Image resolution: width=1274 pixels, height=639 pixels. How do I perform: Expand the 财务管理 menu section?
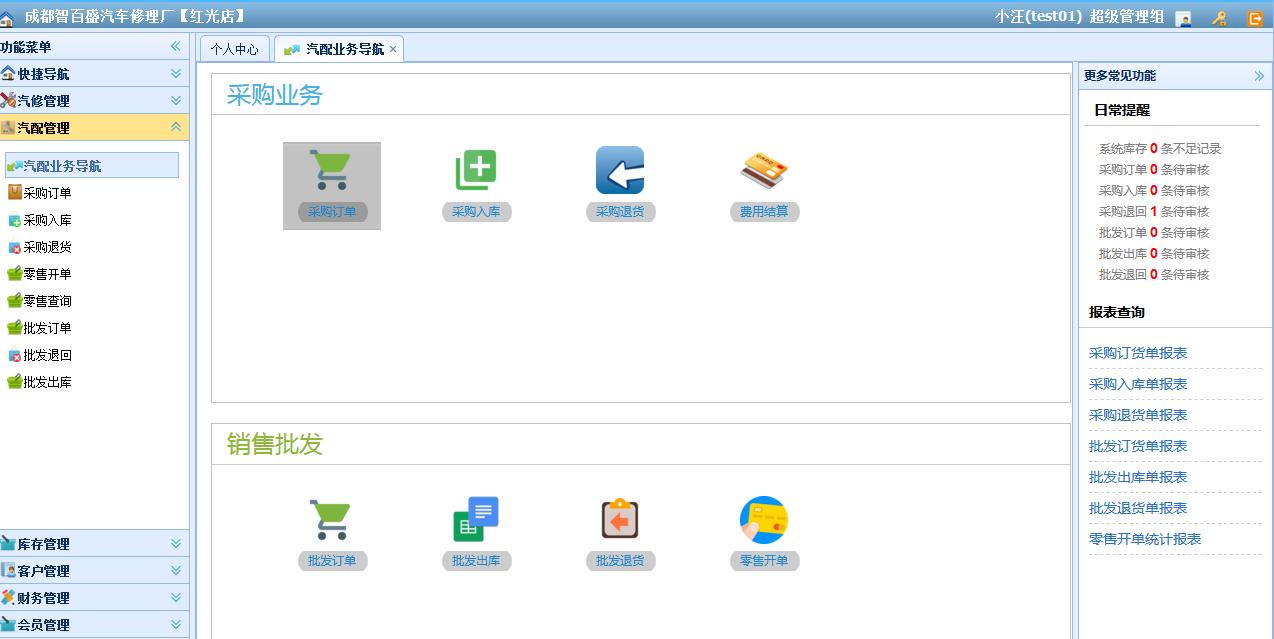coord(176,598)
